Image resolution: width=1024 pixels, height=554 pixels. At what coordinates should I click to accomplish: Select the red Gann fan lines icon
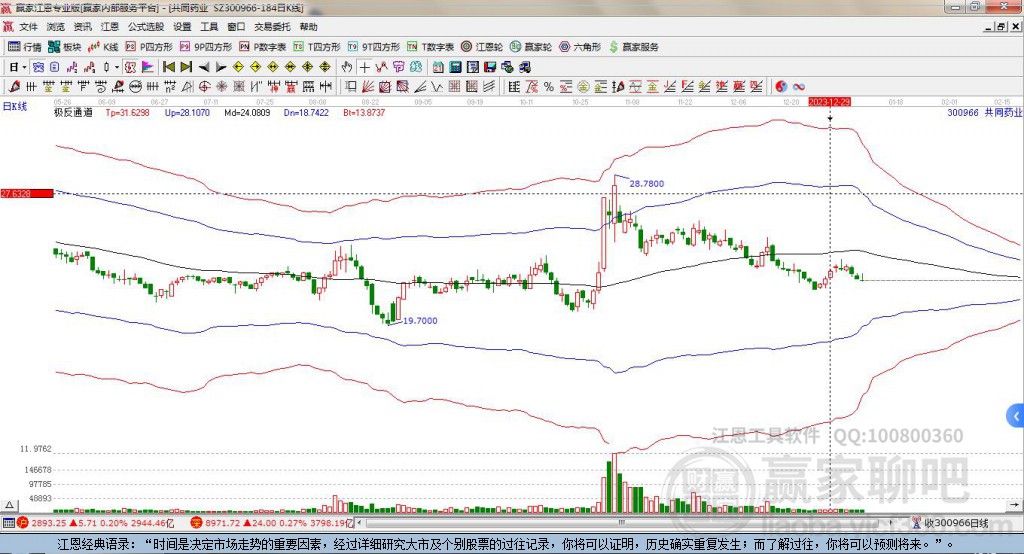click(368, 86)
